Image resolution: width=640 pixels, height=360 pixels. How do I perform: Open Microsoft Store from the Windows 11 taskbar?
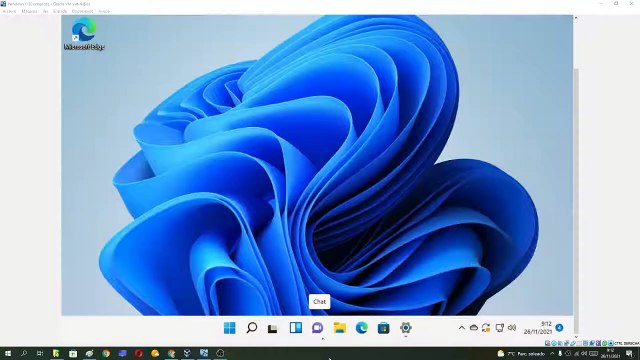[383, 328]
